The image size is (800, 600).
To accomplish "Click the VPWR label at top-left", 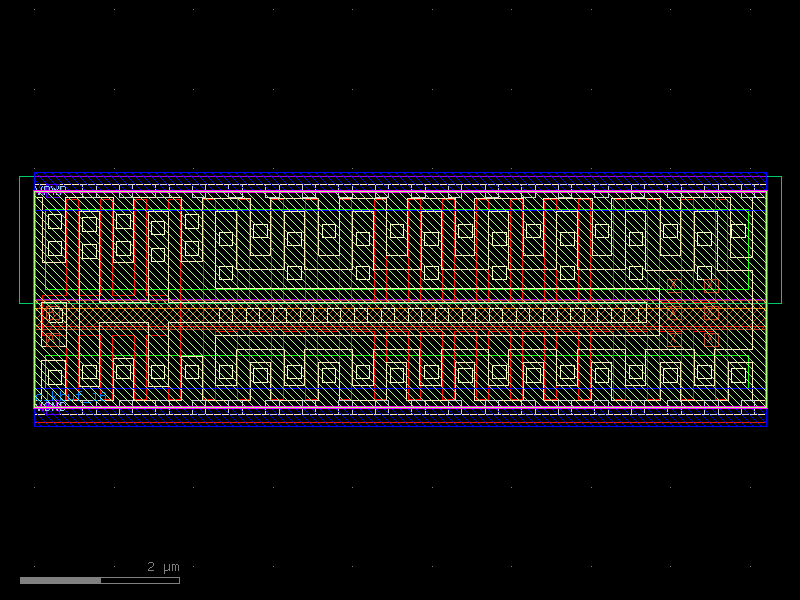I will 50,188.
